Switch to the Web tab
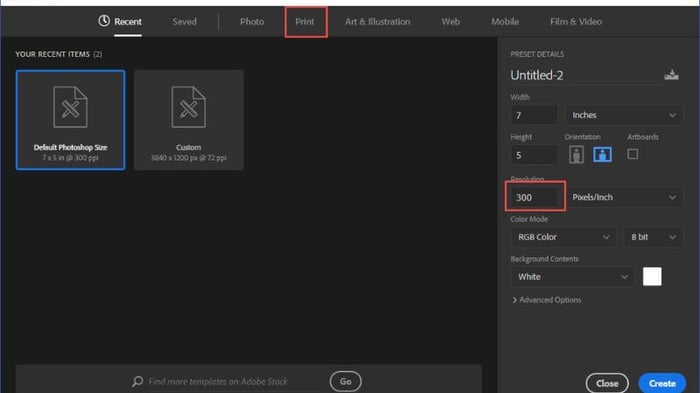Screen dimensions: 700x393 (450, 21)
